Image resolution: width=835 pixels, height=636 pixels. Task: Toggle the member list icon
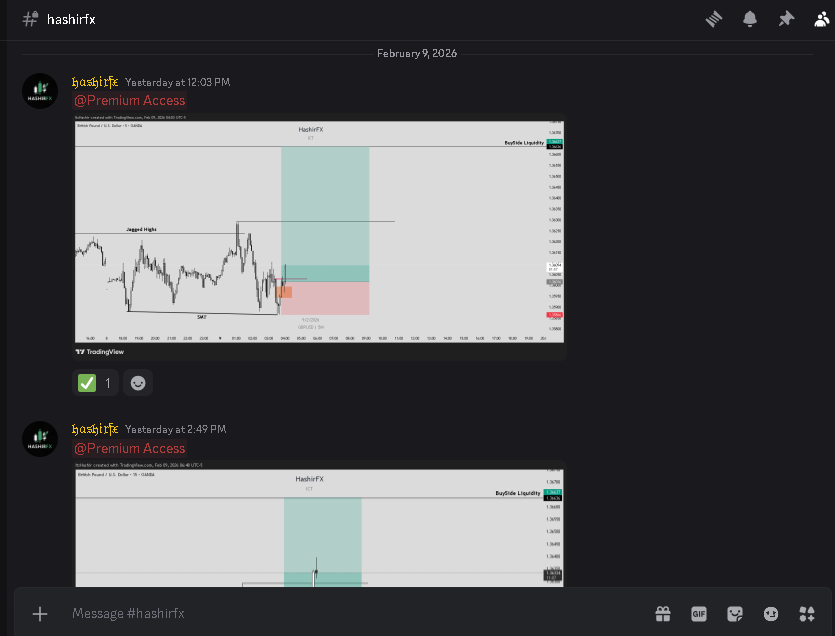pos(822,19)
